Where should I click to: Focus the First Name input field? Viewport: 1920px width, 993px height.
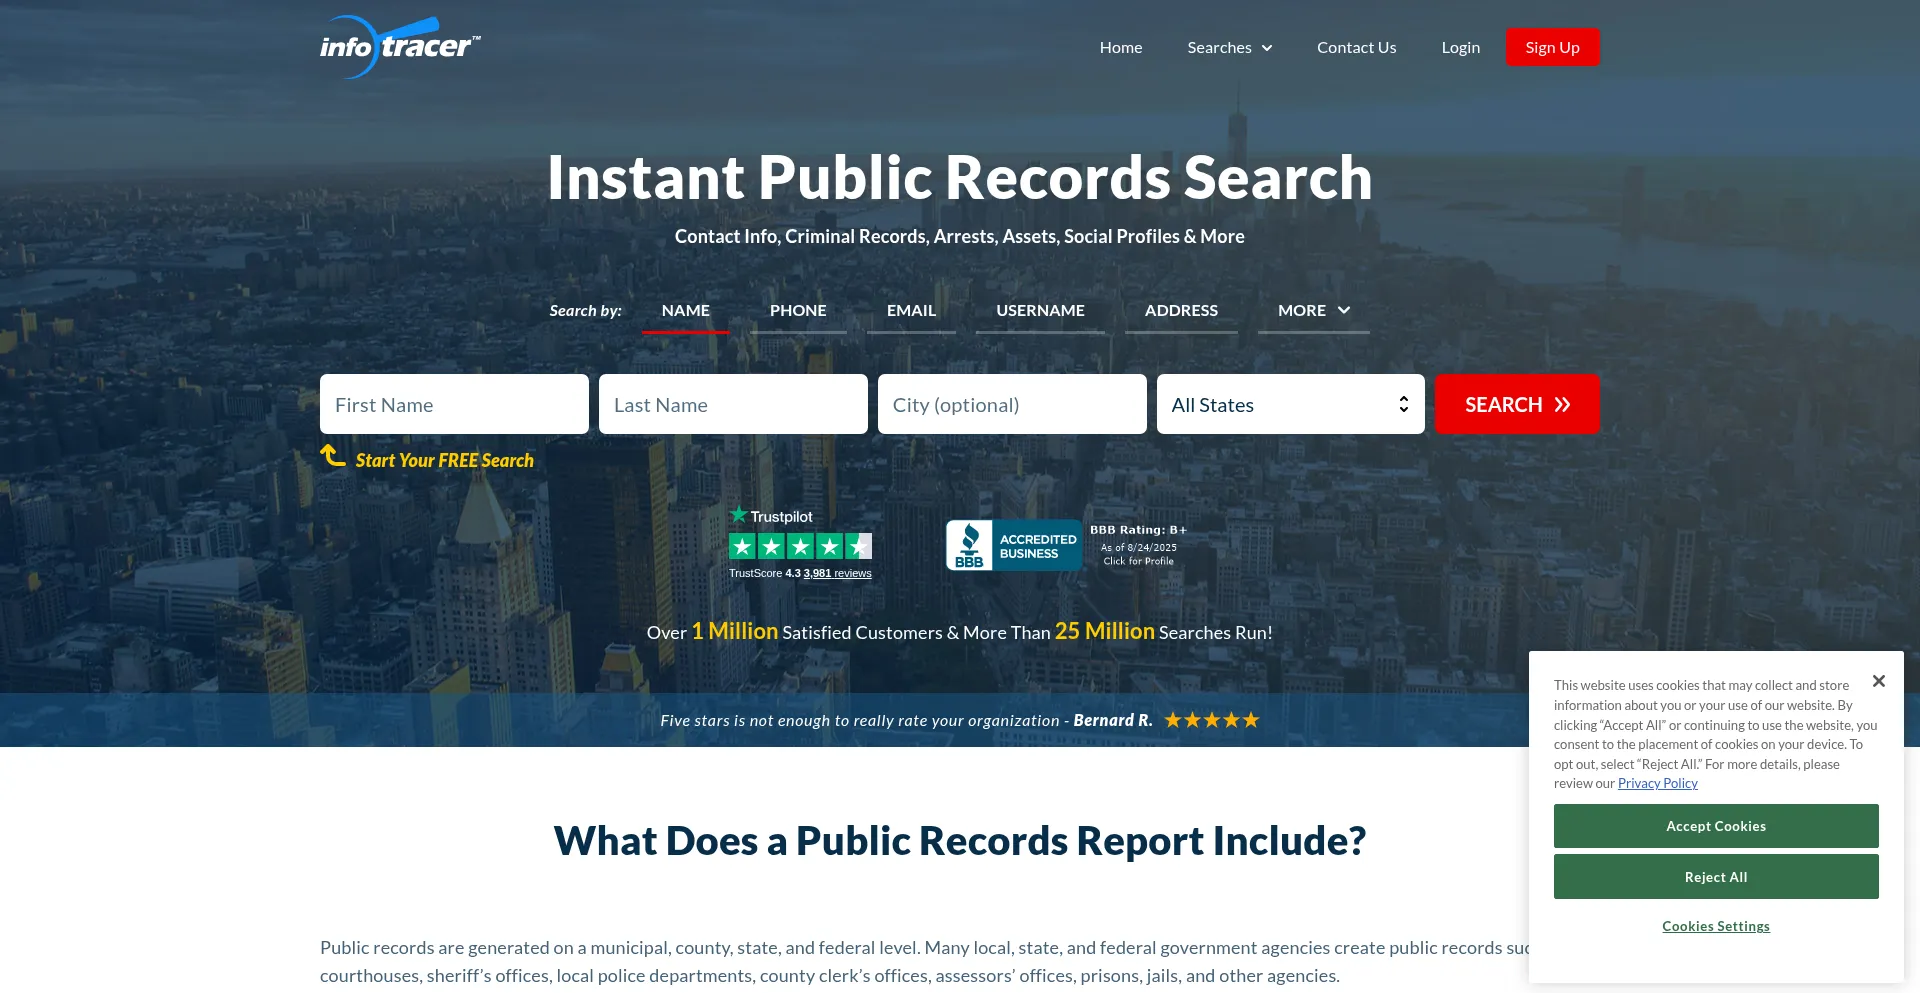click(x=454, y=404)
